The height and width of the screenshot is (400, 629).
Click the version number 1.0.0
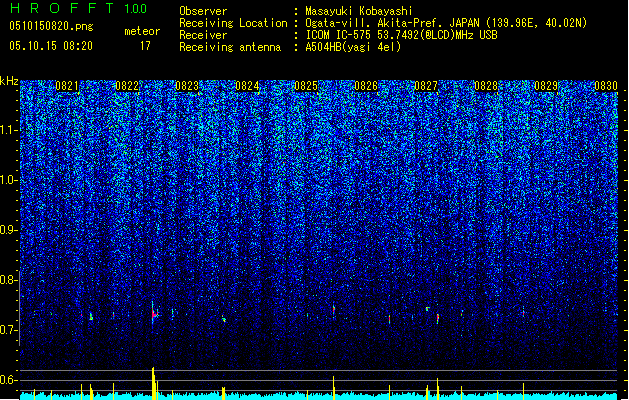click(135, 8)
